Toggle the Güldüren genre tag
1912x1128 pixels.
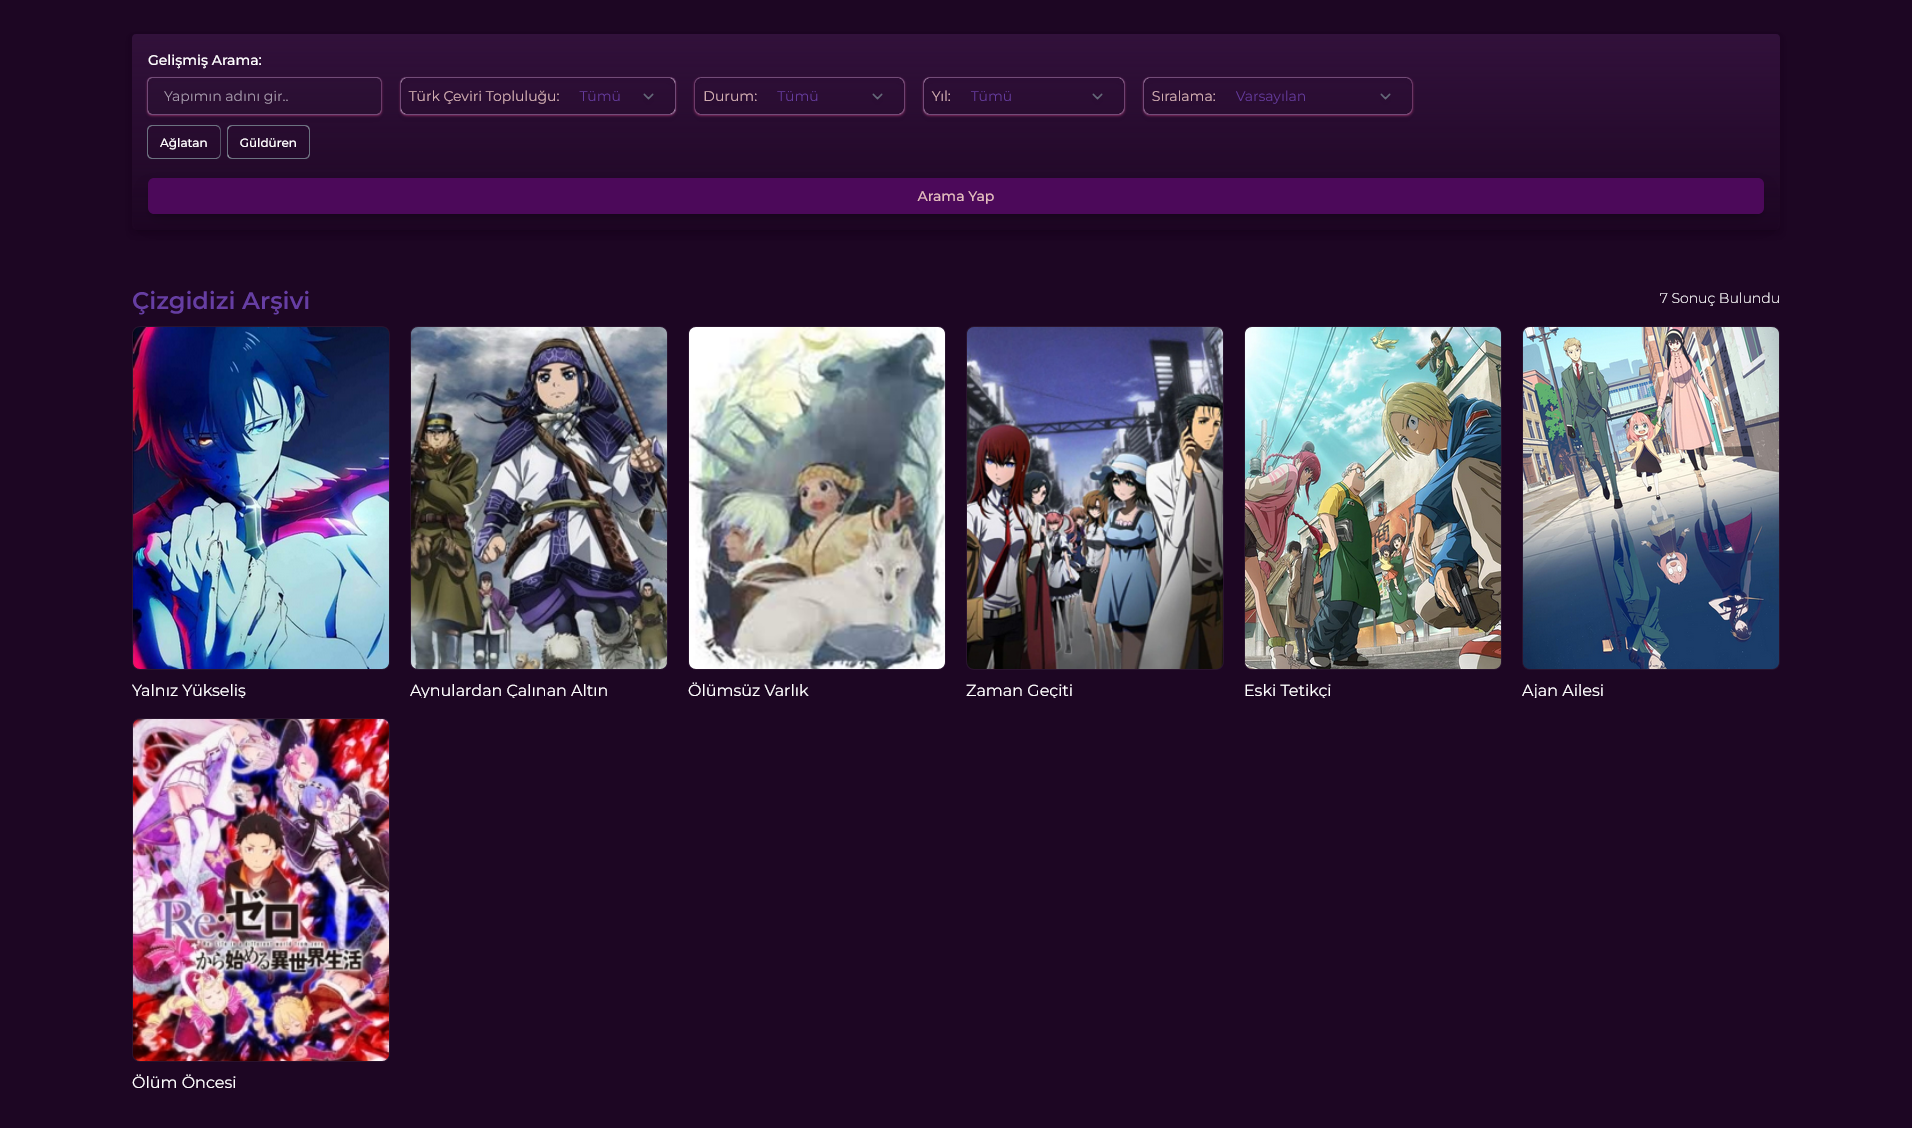point(268,142)
